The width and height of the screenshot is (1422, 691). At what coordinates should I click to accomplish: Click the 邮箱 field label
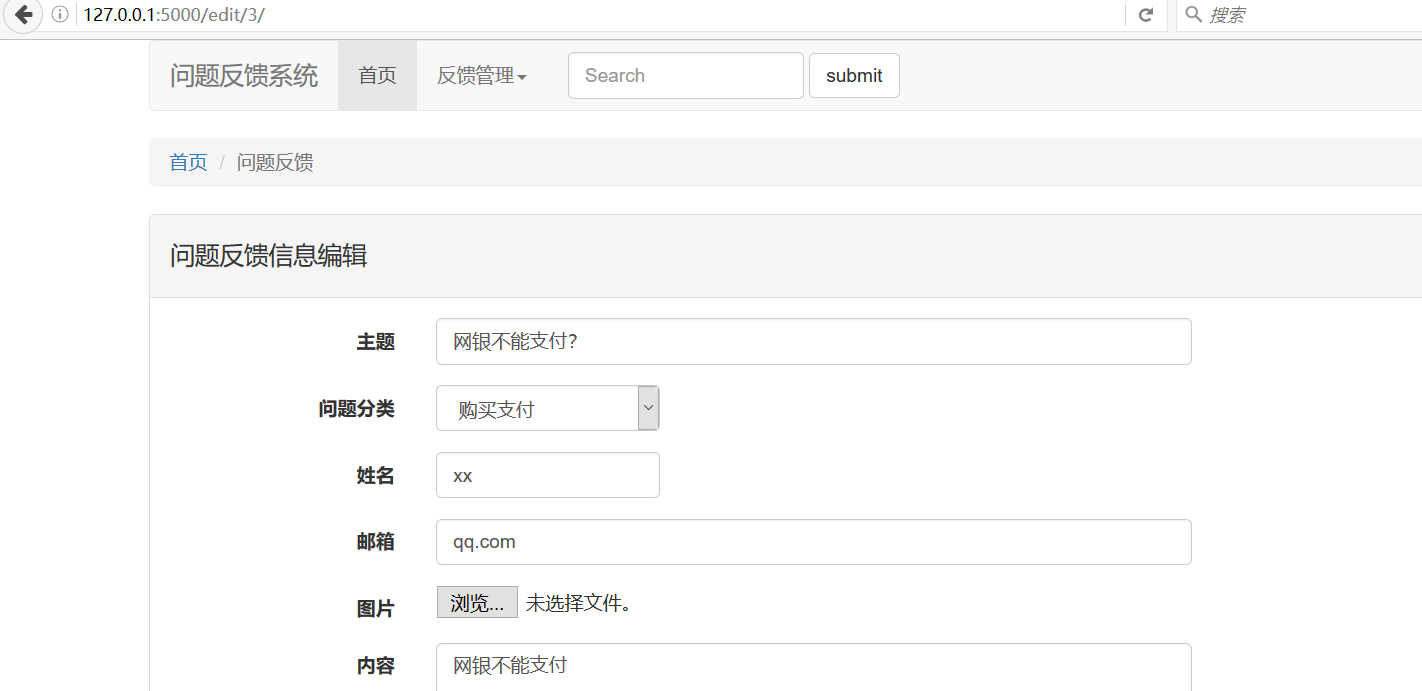click(x=376, y=542)
